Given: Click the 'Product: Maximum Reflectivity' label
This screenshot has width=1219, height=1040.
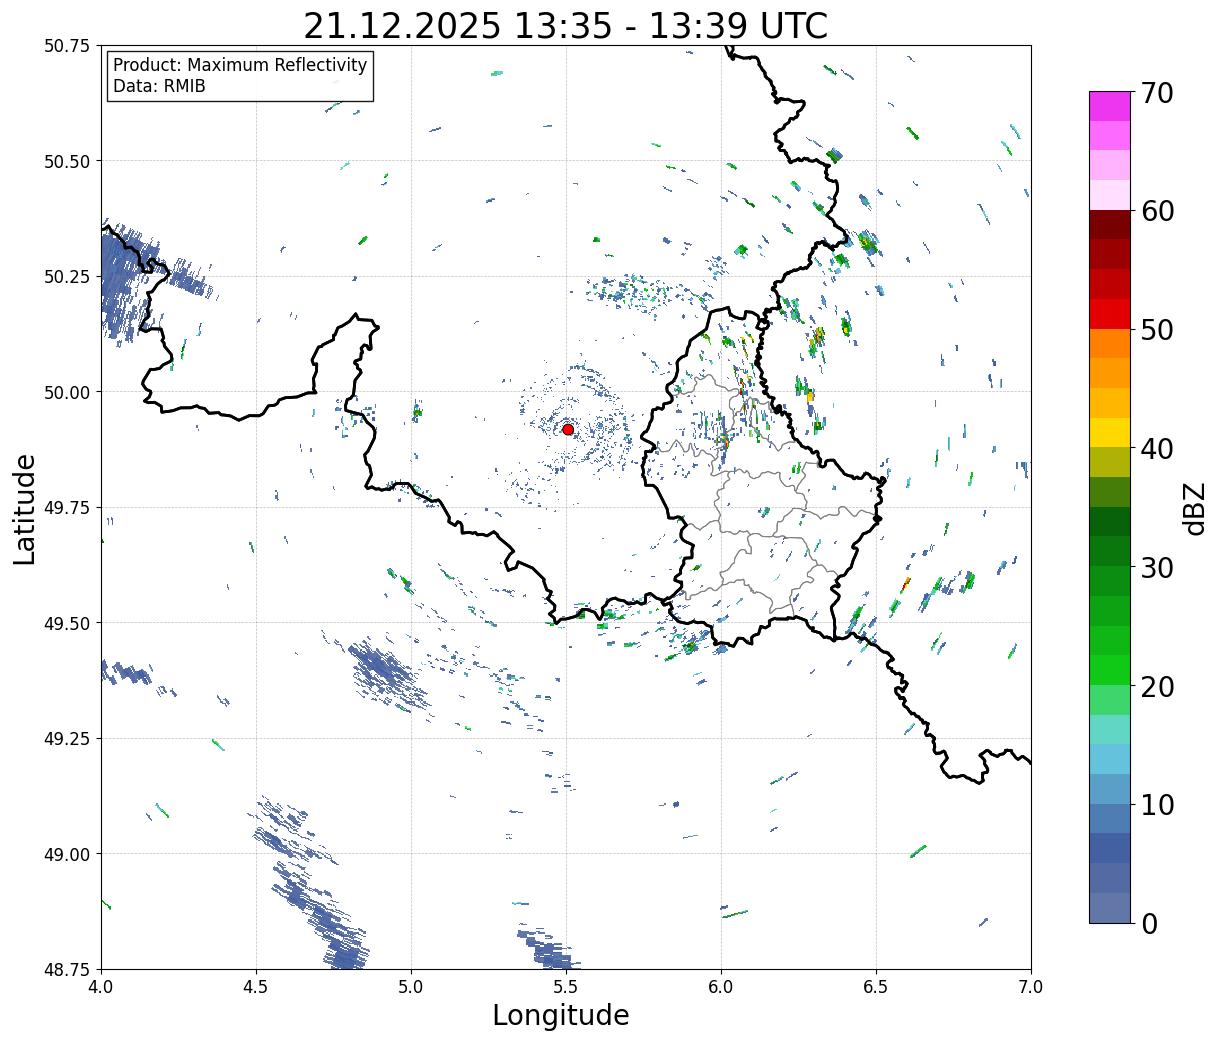Looking at the screenshot, I should [x=240, y=65].
